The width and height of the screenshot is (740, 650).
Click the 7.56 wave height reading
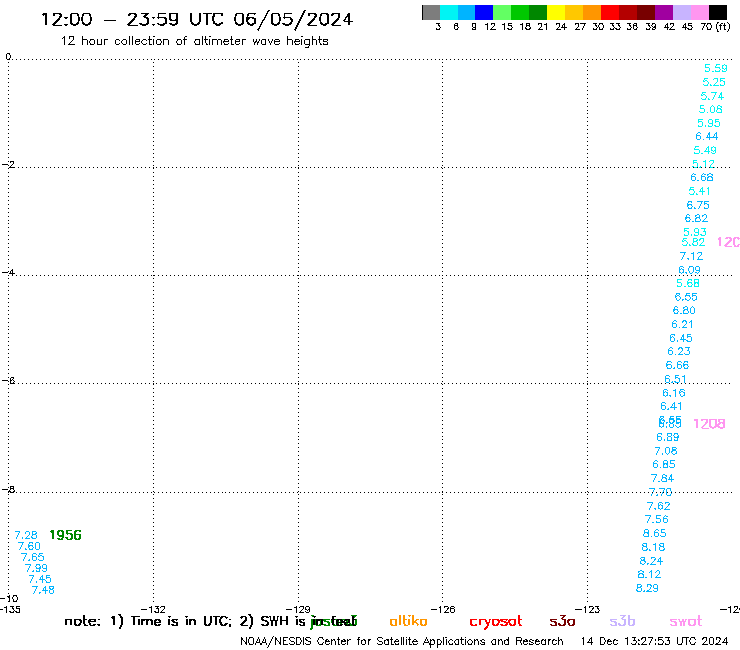click(x=656, y=520)
